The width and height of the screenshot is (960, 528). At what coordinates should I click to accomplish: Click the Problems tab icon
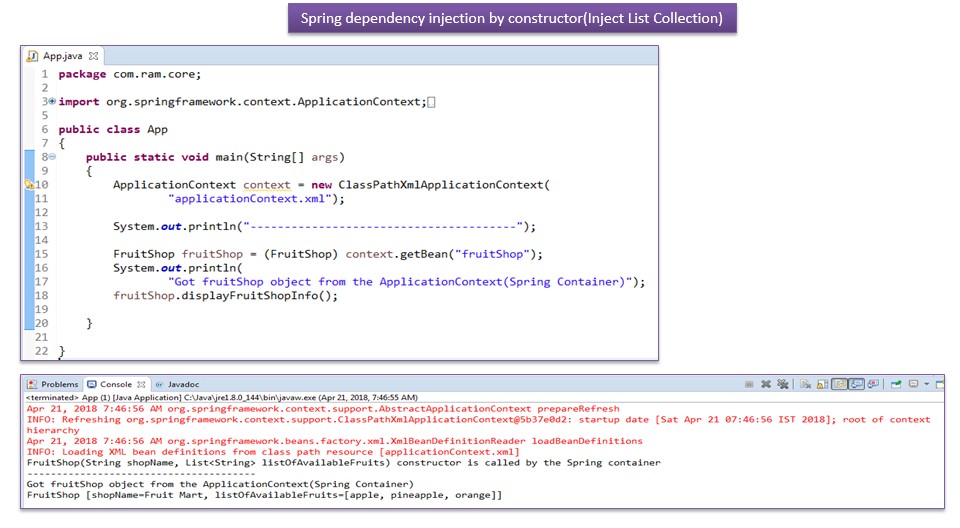(32, 384)
